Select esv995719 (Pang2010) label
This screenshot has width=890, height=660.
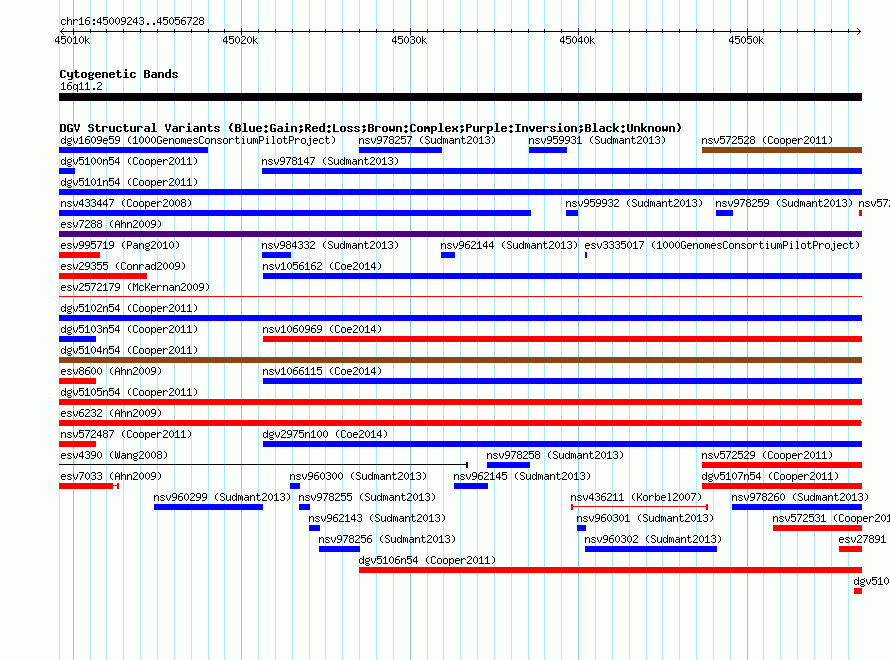point(120,245)
